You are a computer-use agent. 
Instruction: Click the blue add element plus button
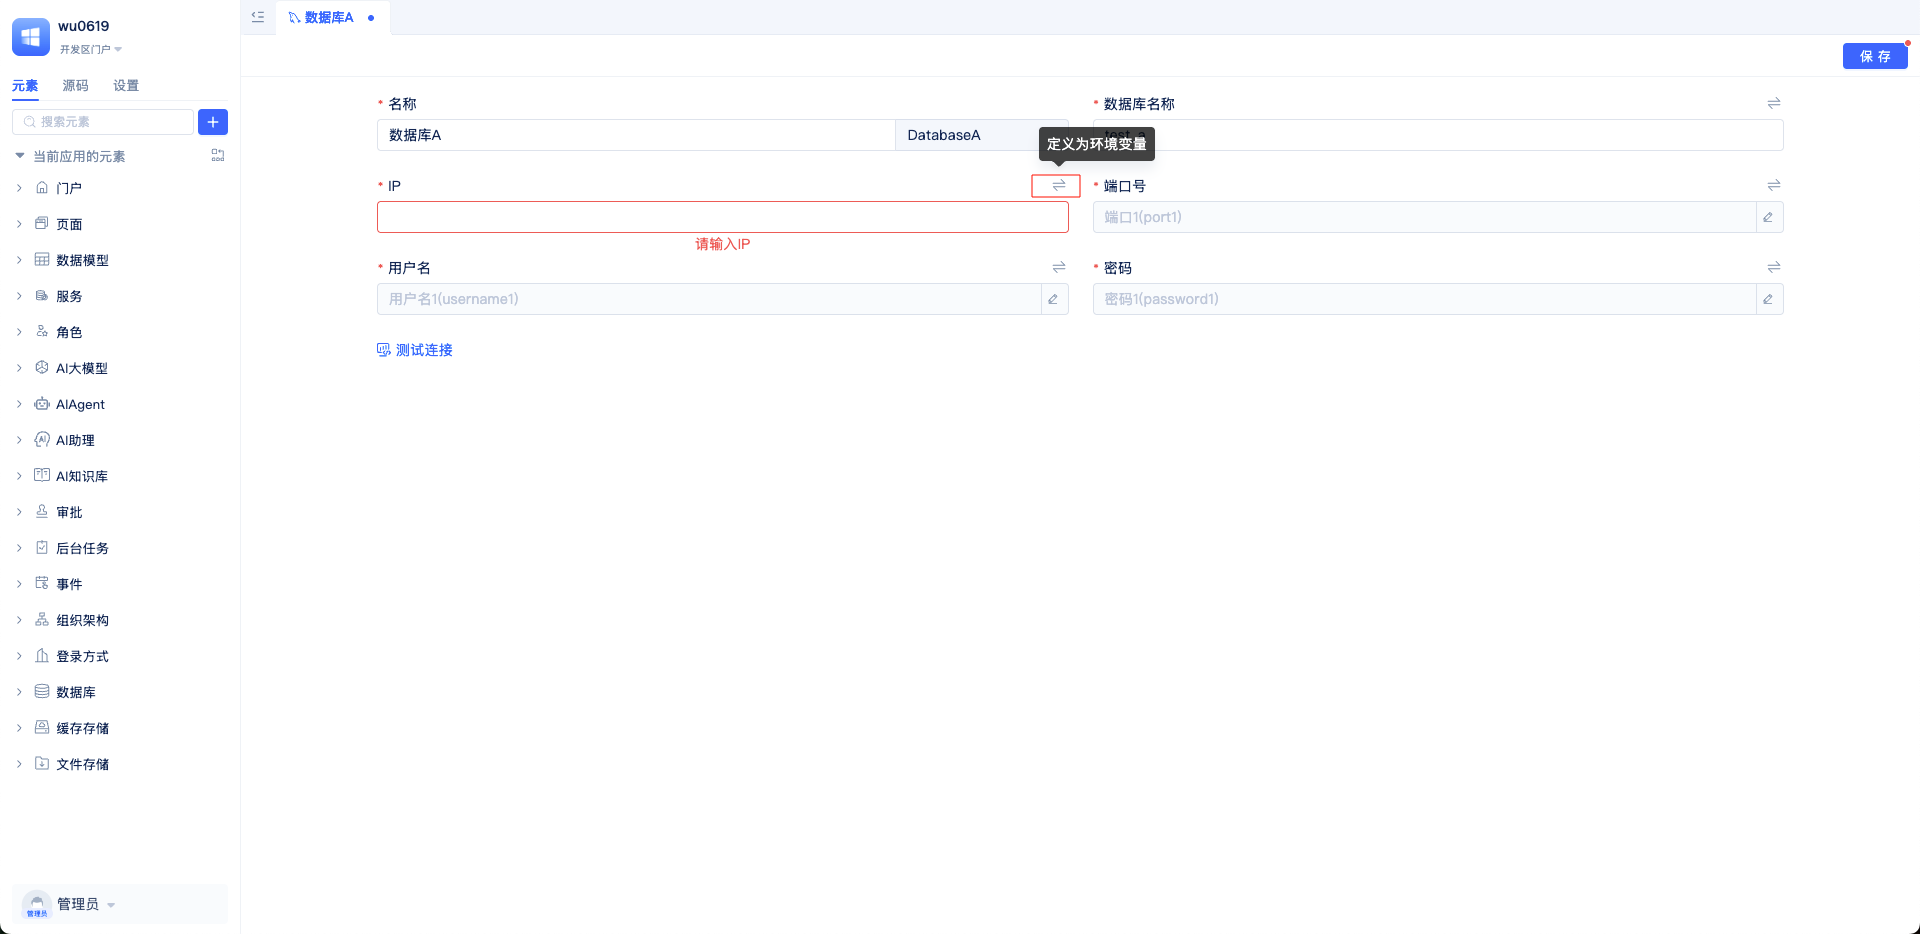pos(213,122)
